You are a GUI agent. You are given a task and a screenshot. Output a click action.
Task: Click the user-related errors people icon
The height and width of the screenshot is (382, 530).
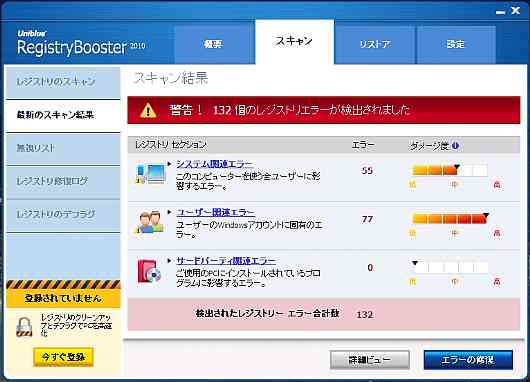150,222
